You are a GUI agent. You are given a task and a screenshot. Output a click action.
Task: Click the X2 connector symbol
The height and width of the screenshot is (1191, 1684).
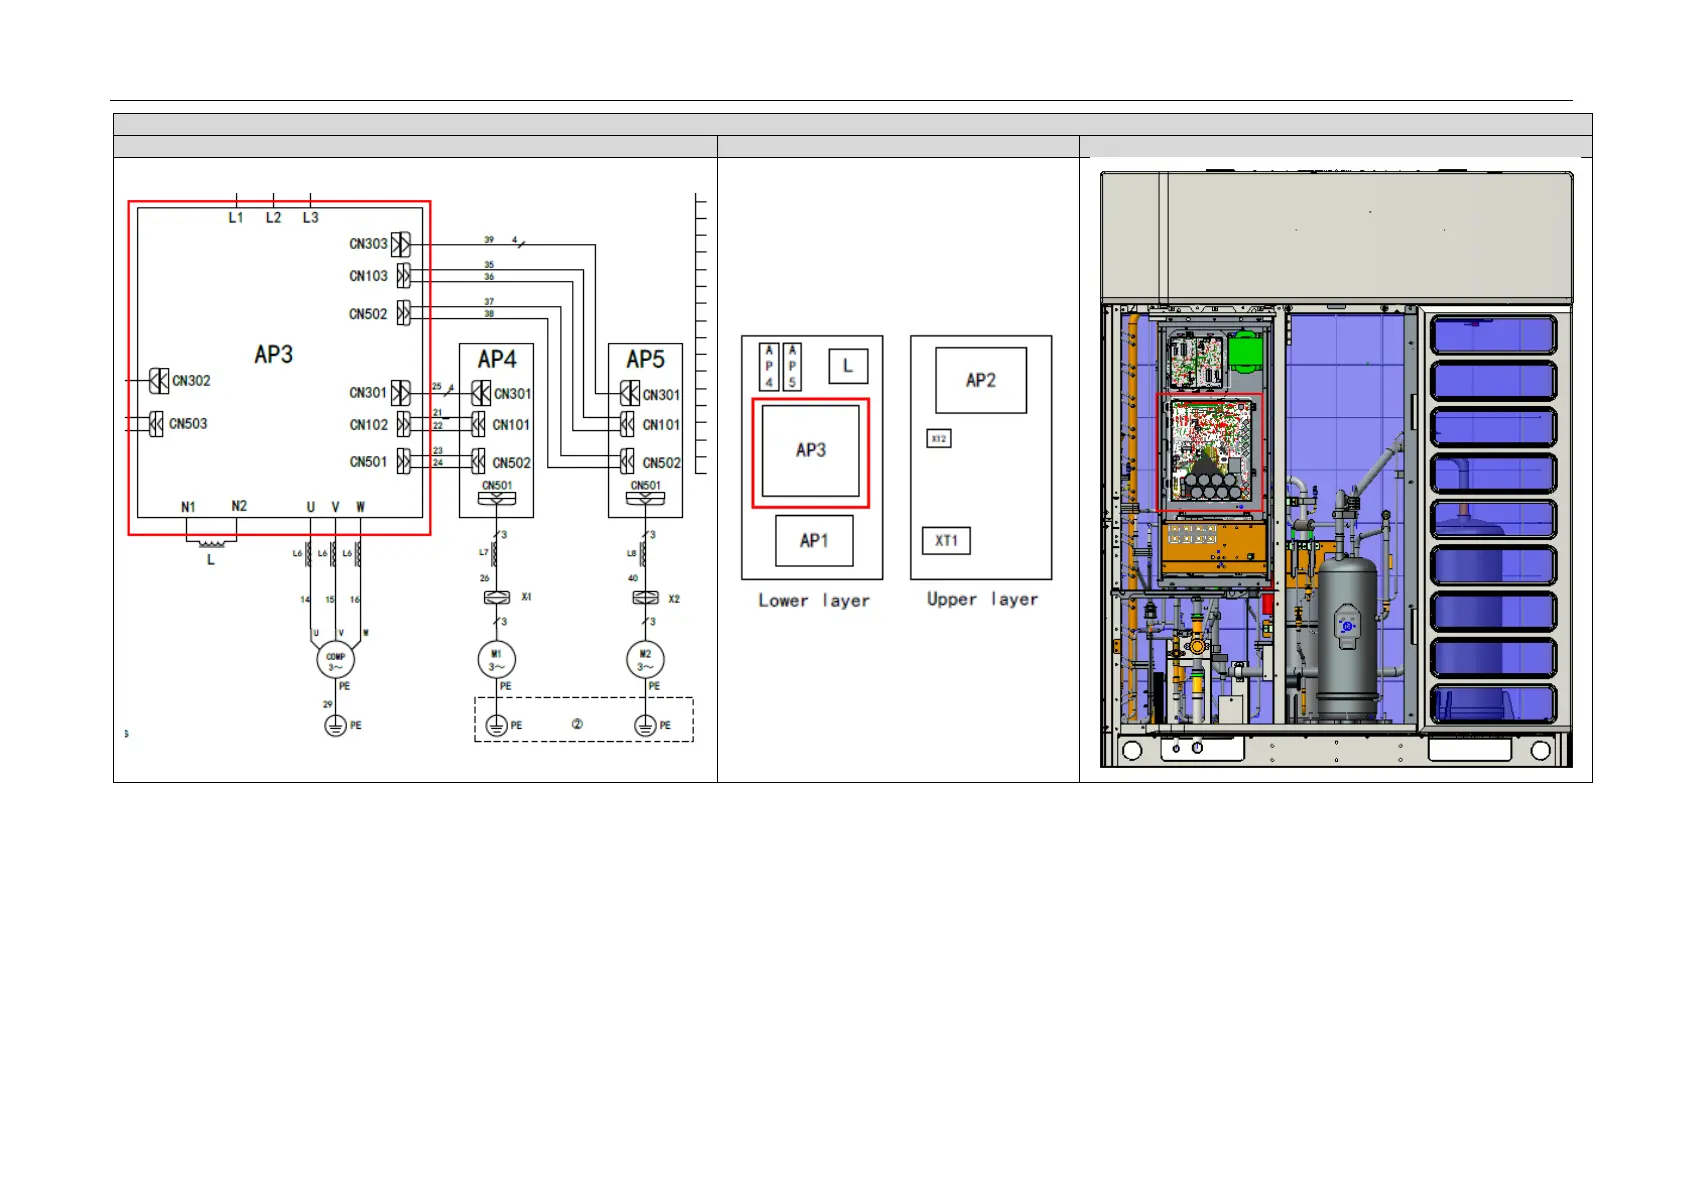click(x=645, y=598)
